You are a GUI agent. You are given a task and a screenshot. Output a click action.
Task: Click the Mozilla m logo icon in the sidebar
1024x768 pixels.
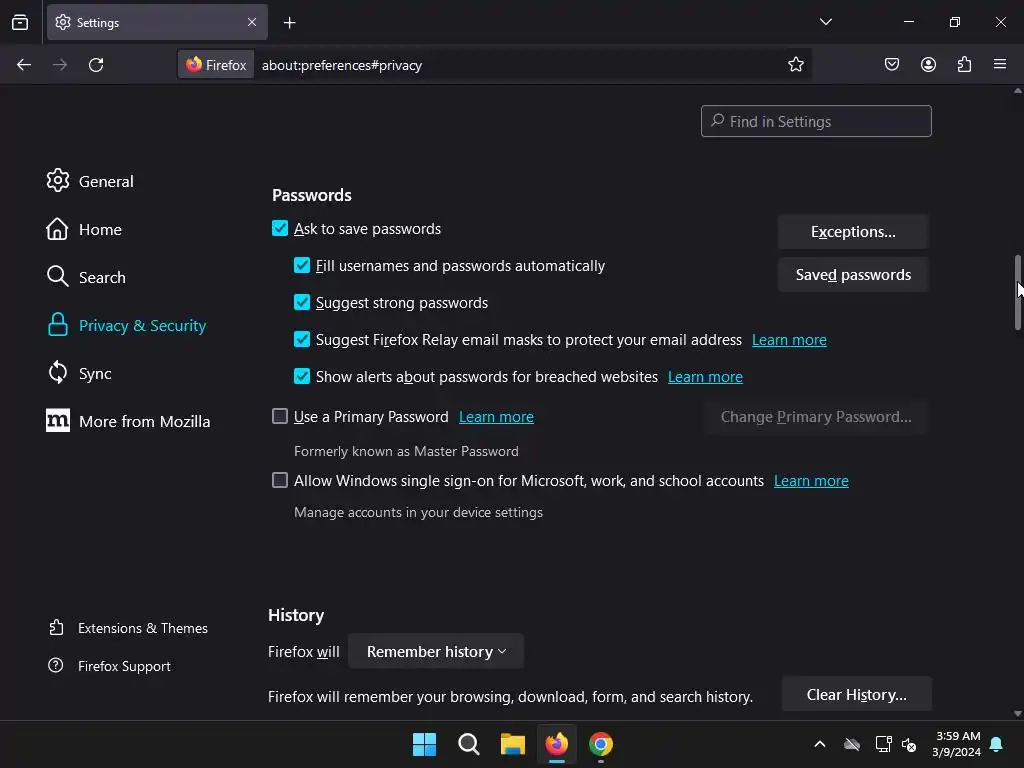[57, 421]
